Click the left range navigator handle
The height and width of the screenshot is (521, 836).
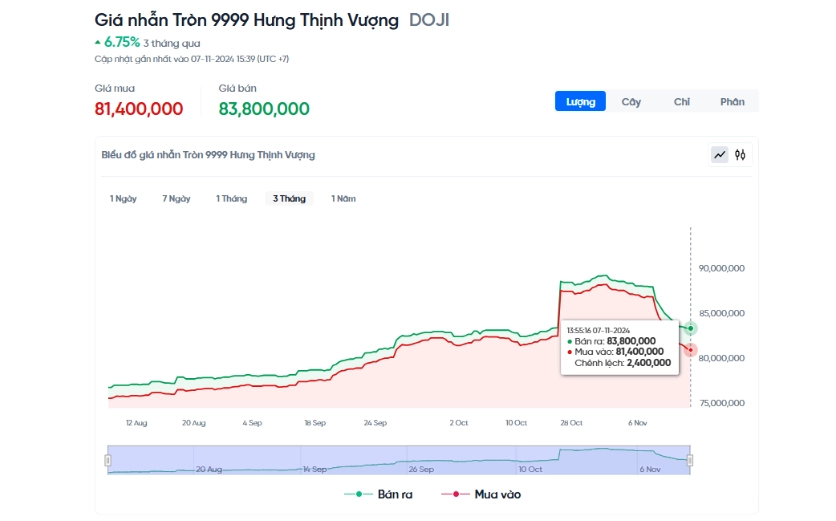pos(108,460)
